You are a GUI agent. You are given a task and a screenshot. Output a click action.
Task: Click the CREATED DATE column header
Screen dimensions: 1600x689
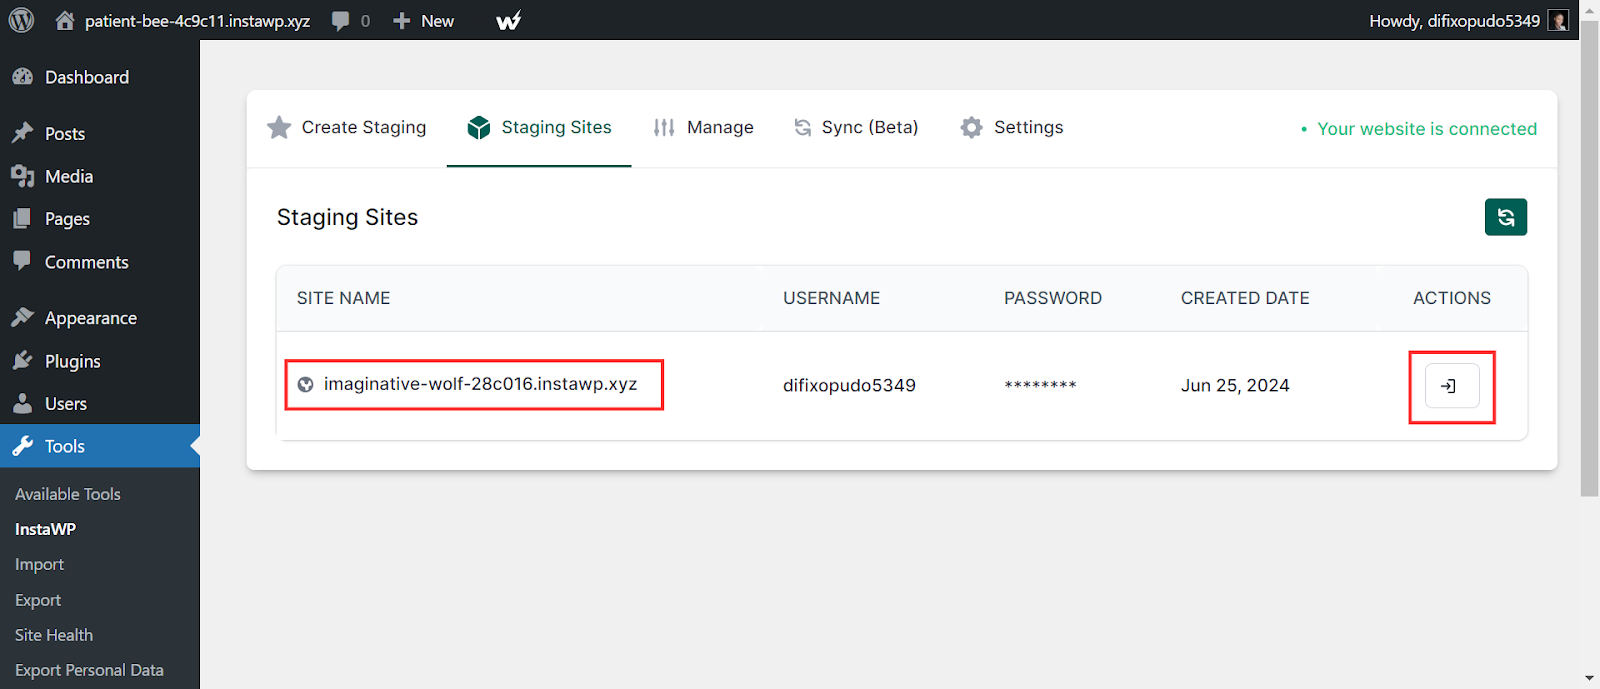1245,298
